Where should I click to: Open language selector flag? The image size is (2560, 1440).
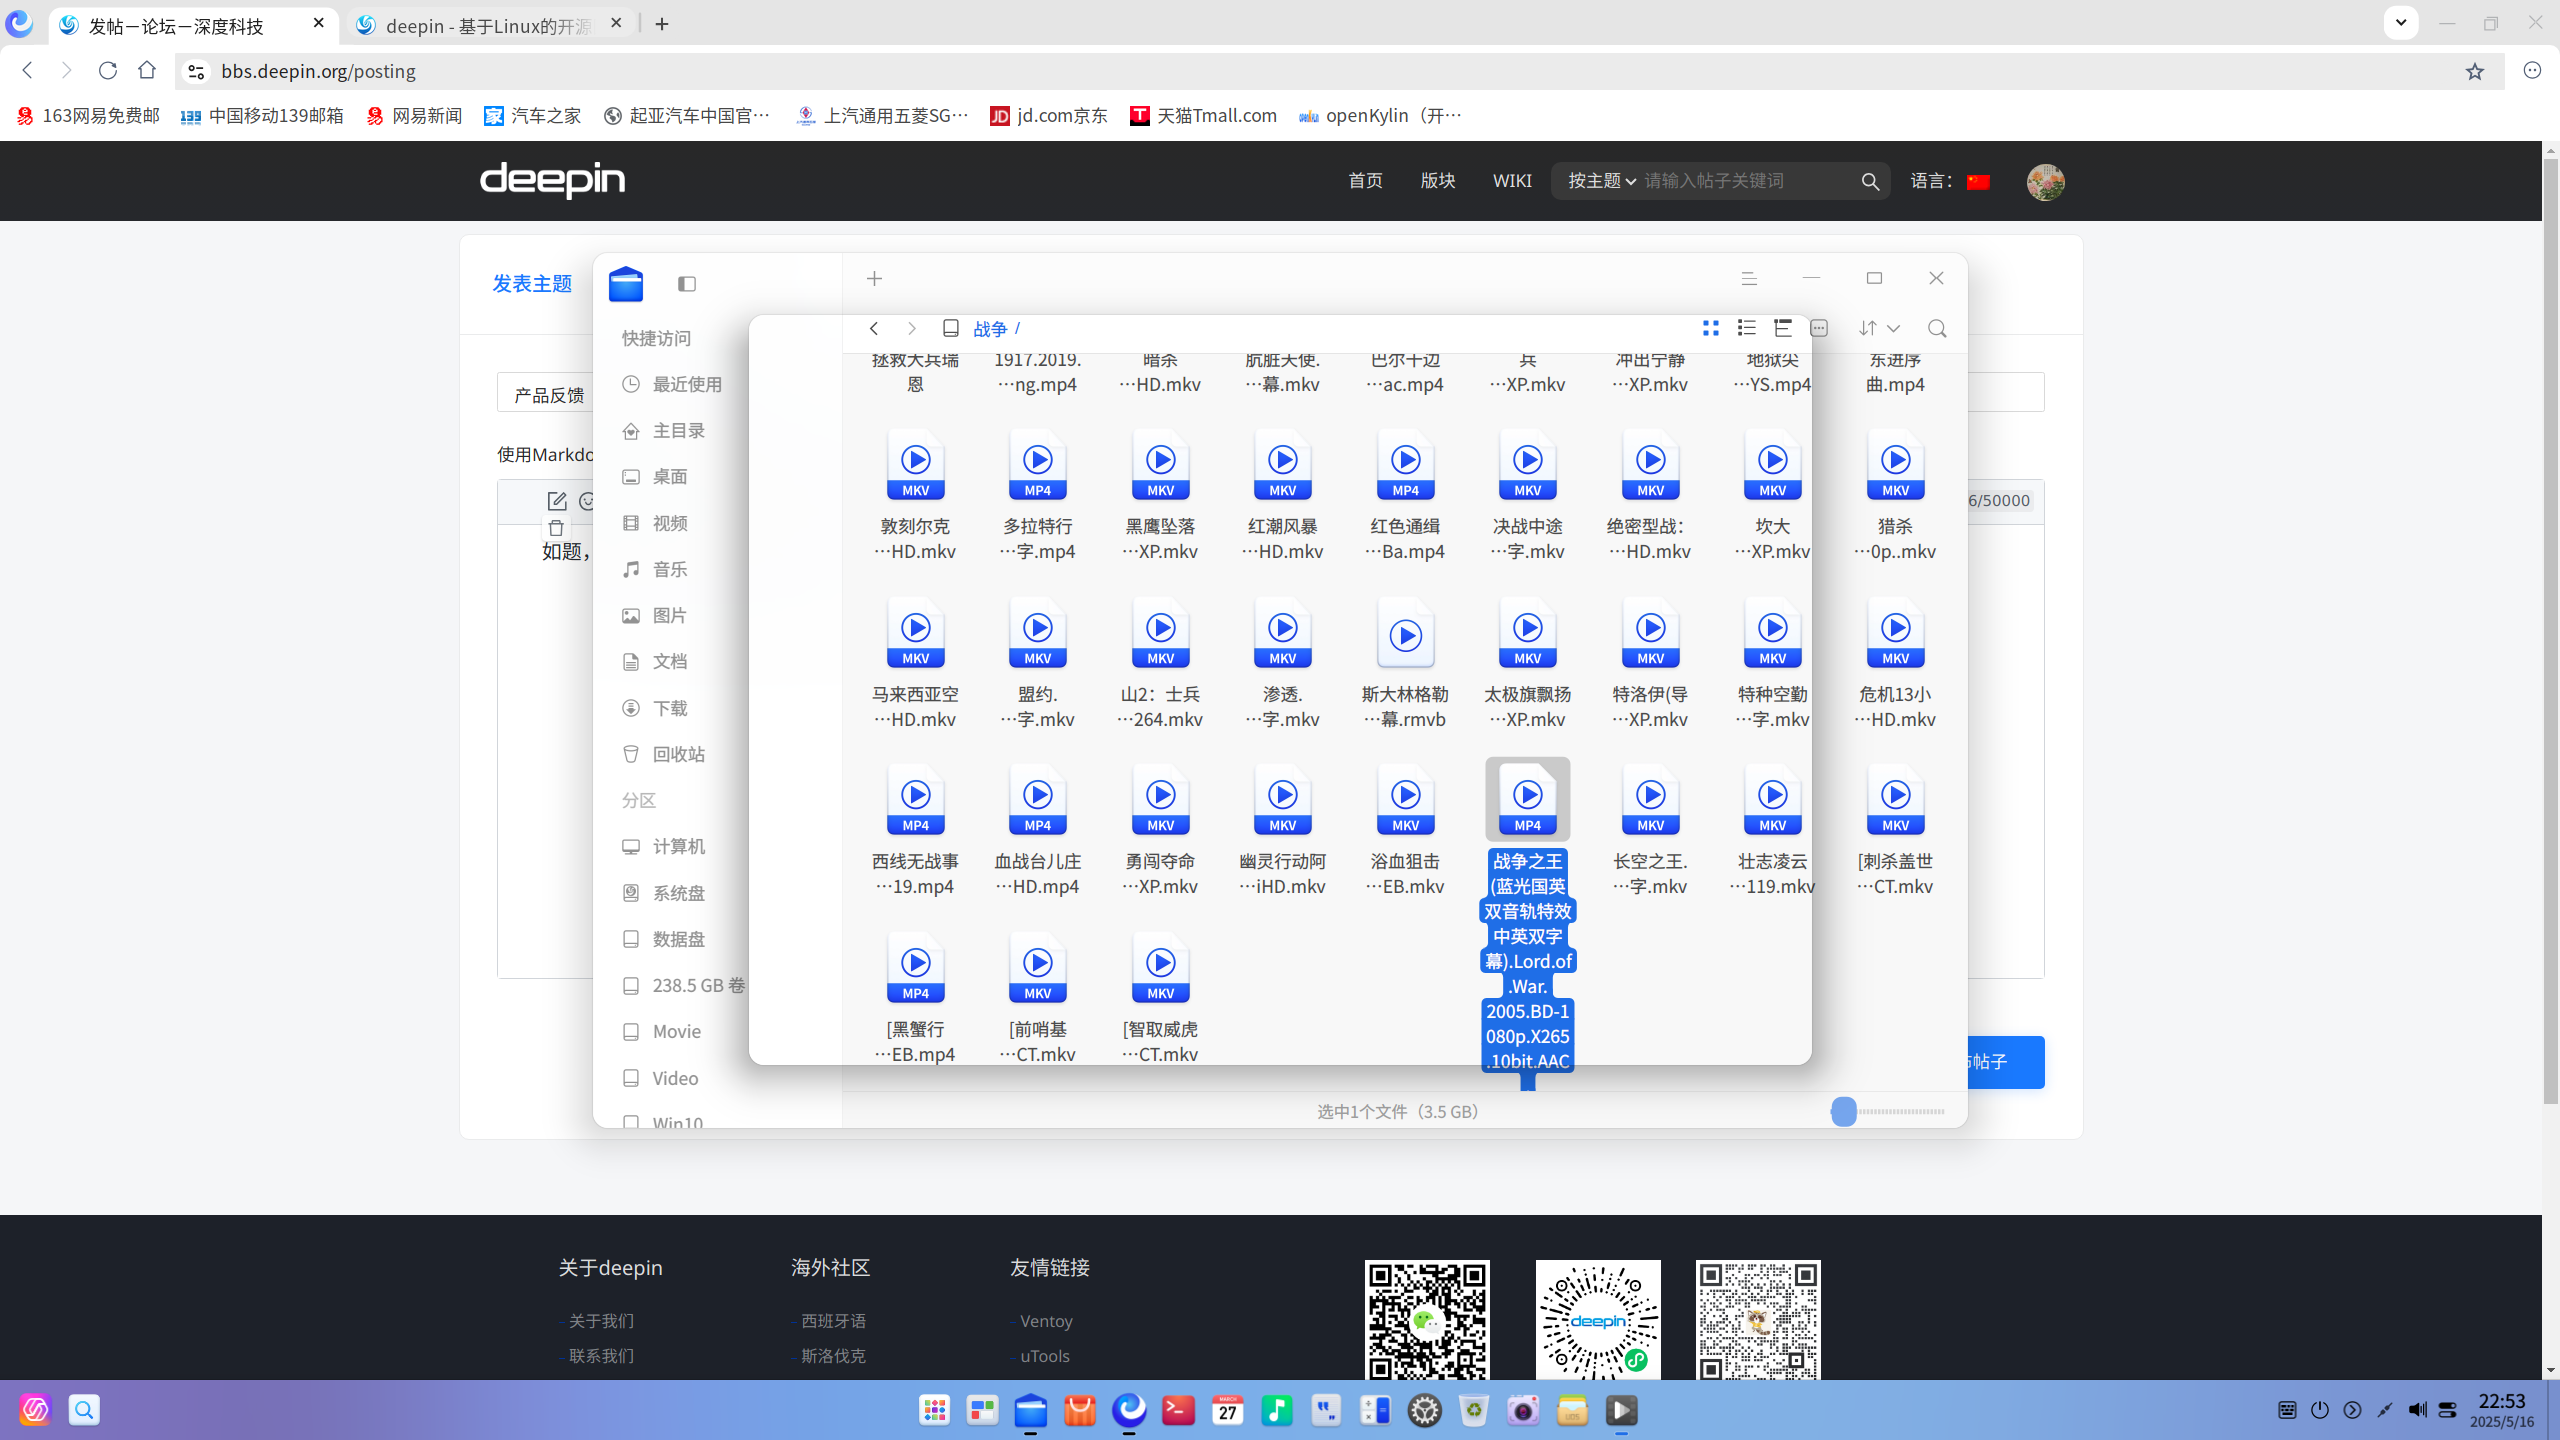click(x=1978, y=182)
